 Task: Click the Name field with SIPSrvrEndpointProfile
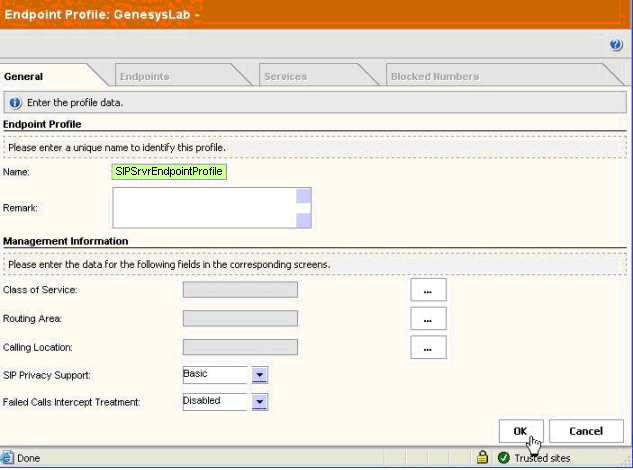170,171
